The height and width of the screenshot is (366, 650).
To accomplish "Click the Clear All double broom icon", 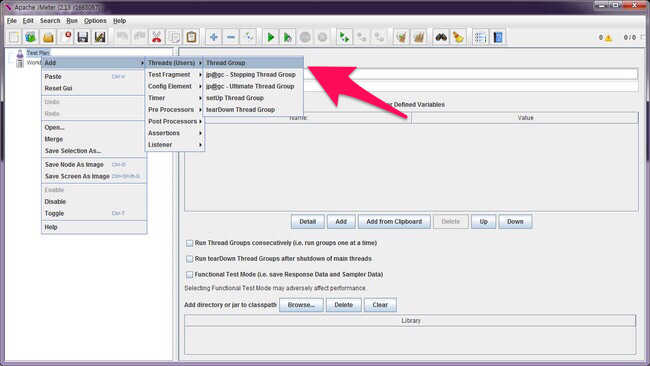I will [418, 37].
